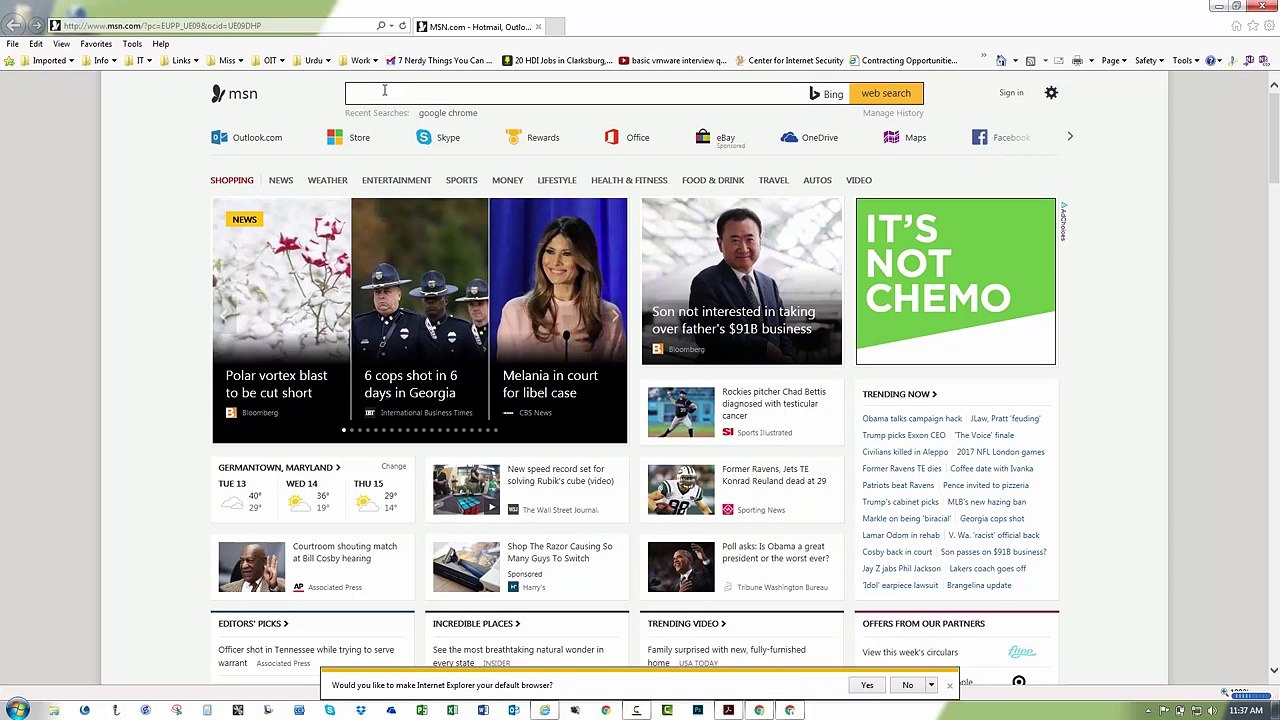Open the Safety dropdown in command bar
1280x720 pixels.
click(1149, 61)
